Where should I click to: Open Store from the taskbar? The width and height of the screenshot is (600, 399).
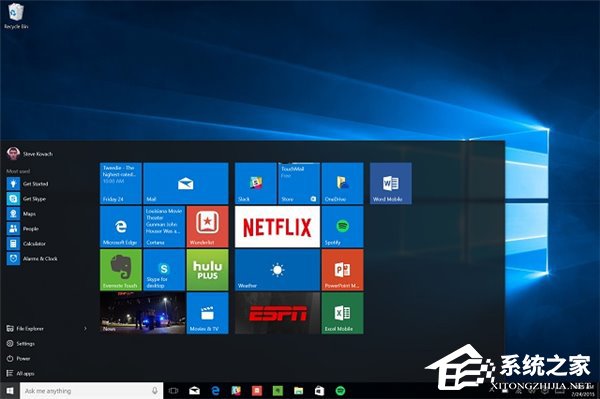pos(319,391)
